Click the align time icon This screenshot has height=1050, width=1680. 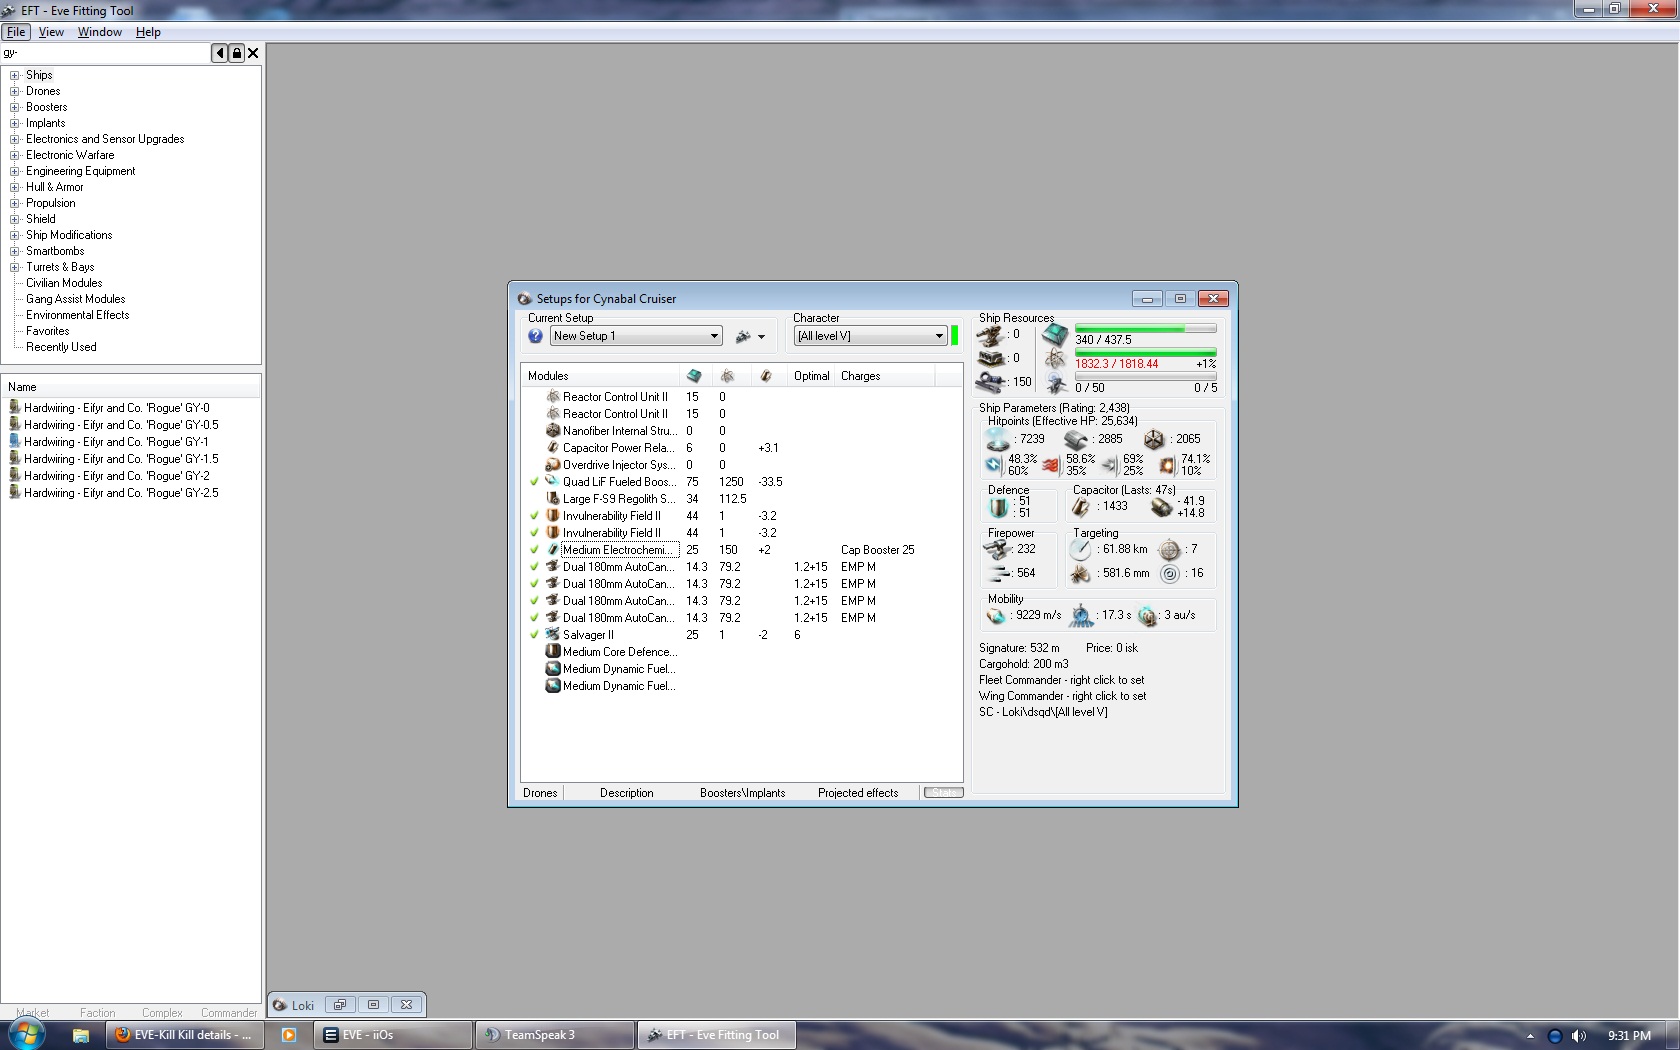click(x=1081, y=616)
